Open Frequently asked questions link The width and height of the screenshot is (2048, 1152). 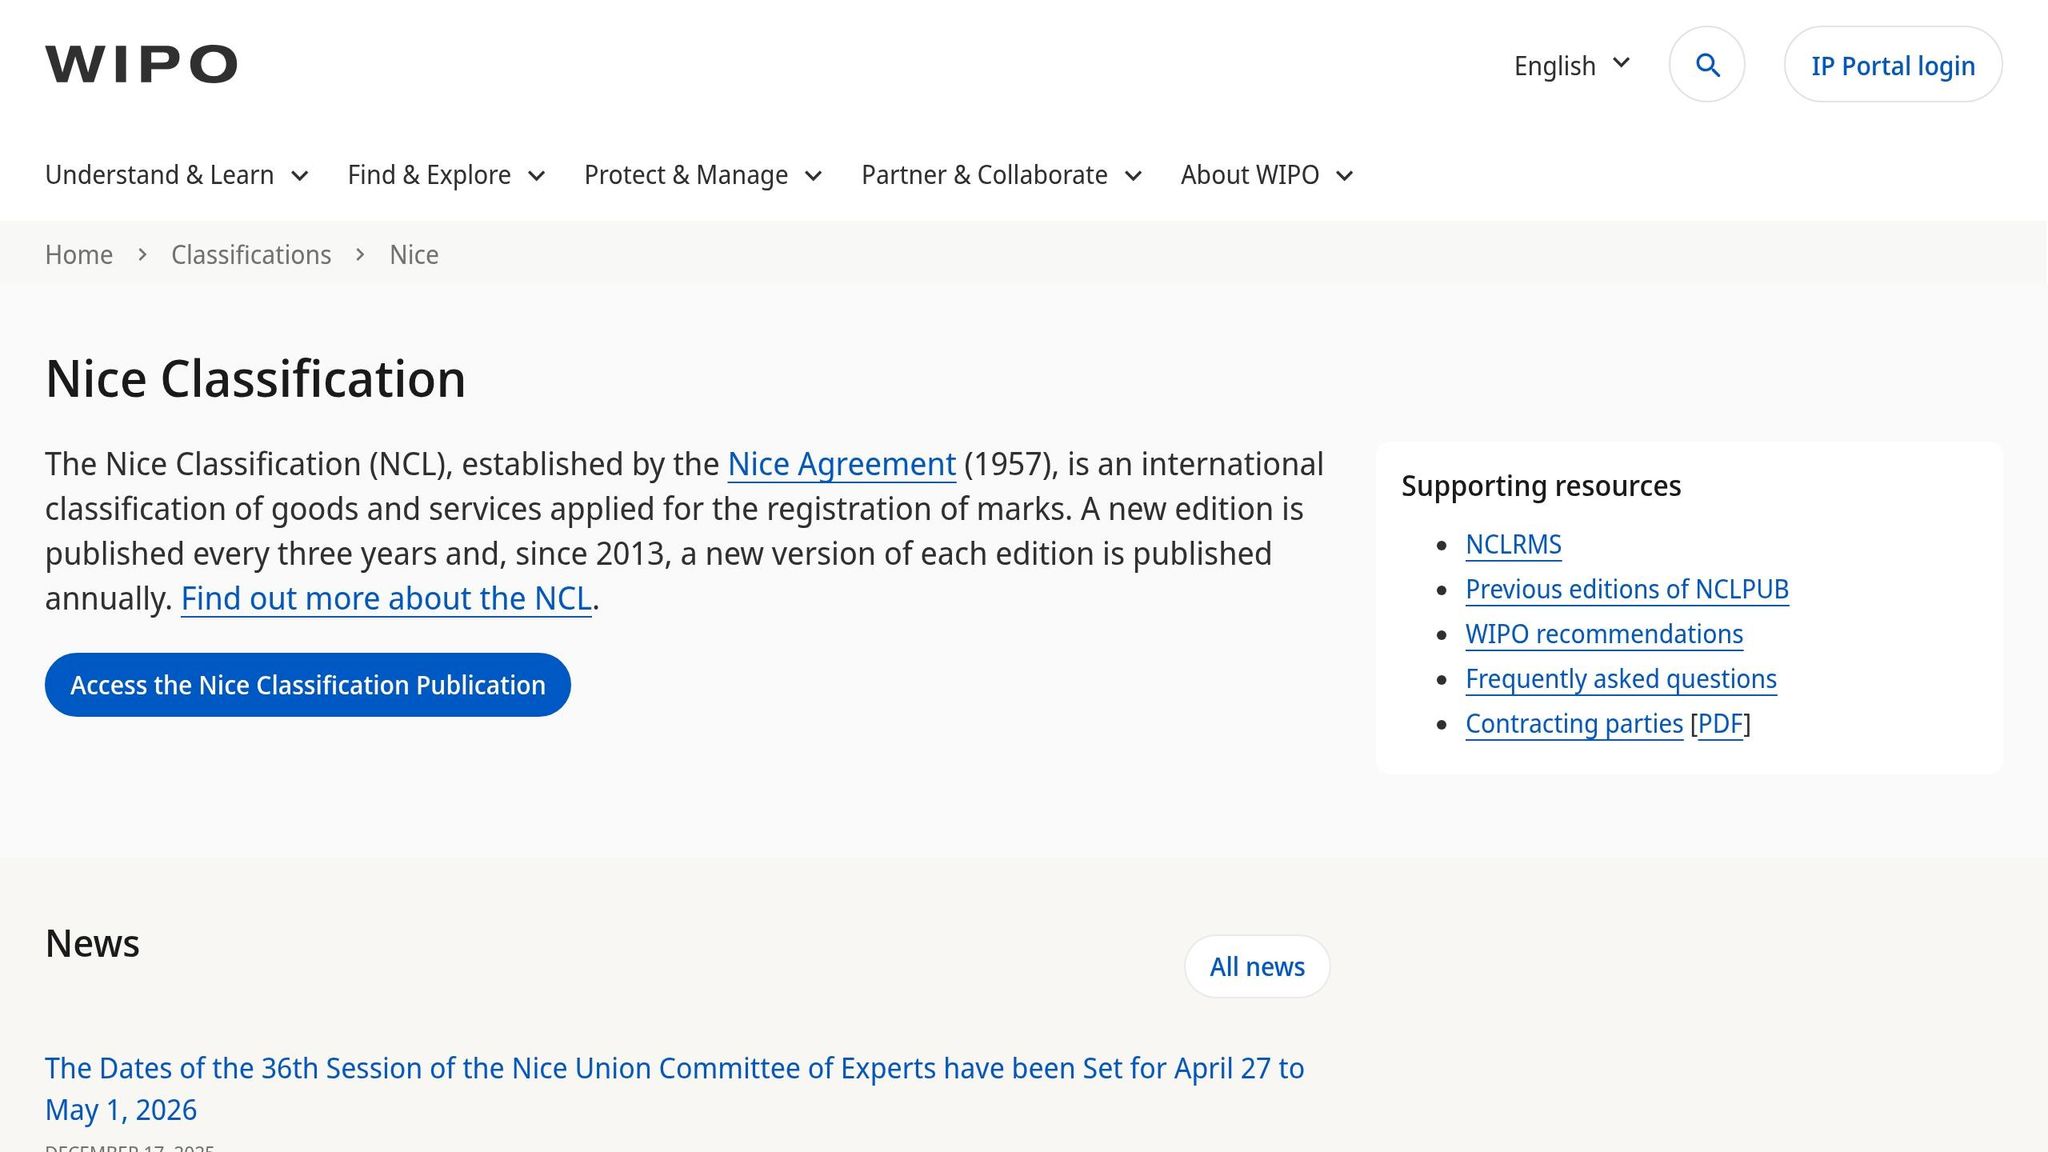[1621, 679]
